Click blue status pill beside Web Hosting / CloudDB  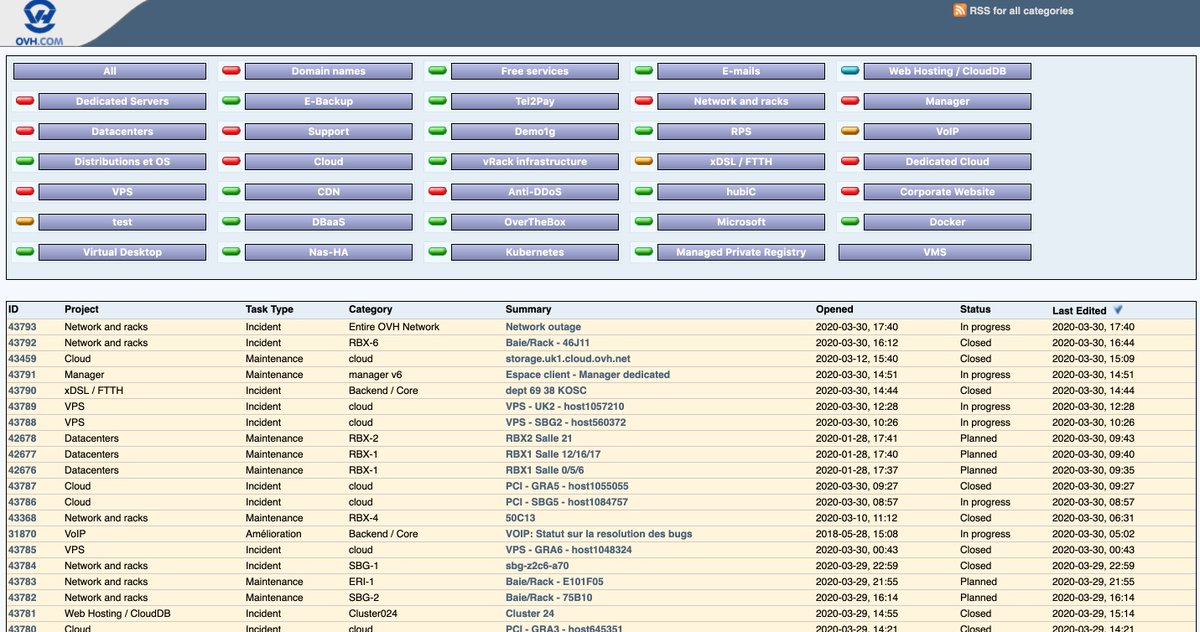(849, 71)
